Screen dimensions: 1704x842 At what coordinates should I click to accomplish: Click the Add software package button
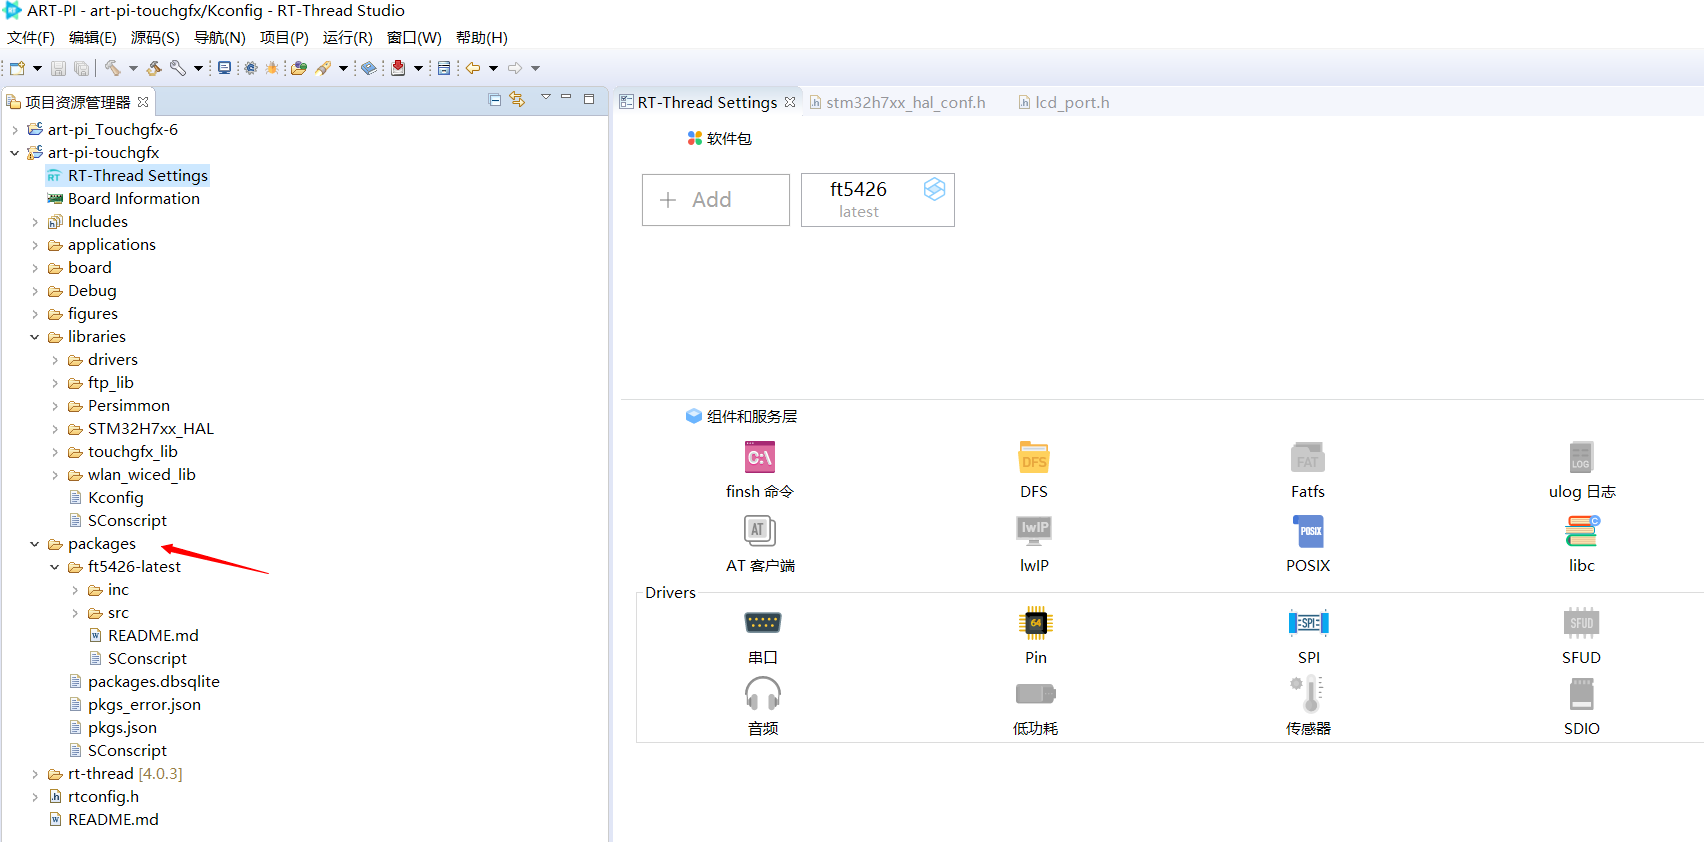[x=716, y=200]
